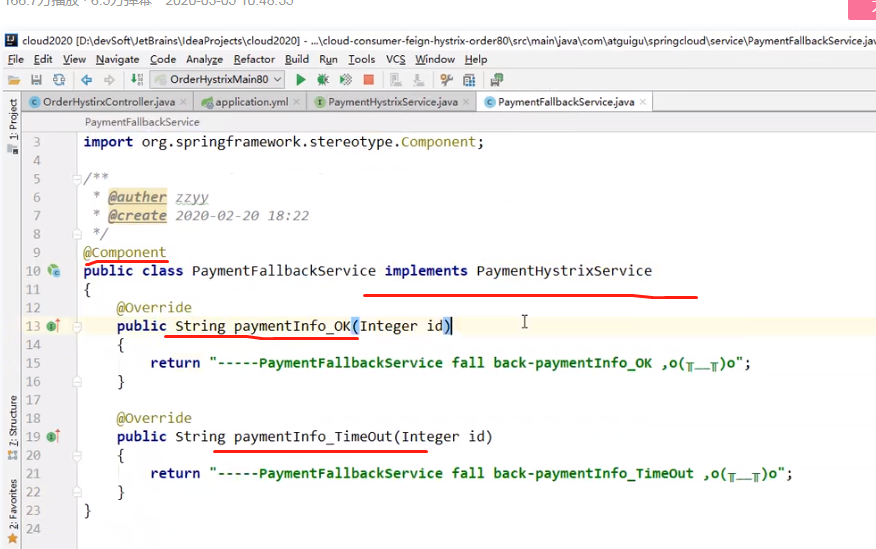Start debugging with bug icon

[x=323, y=80]
